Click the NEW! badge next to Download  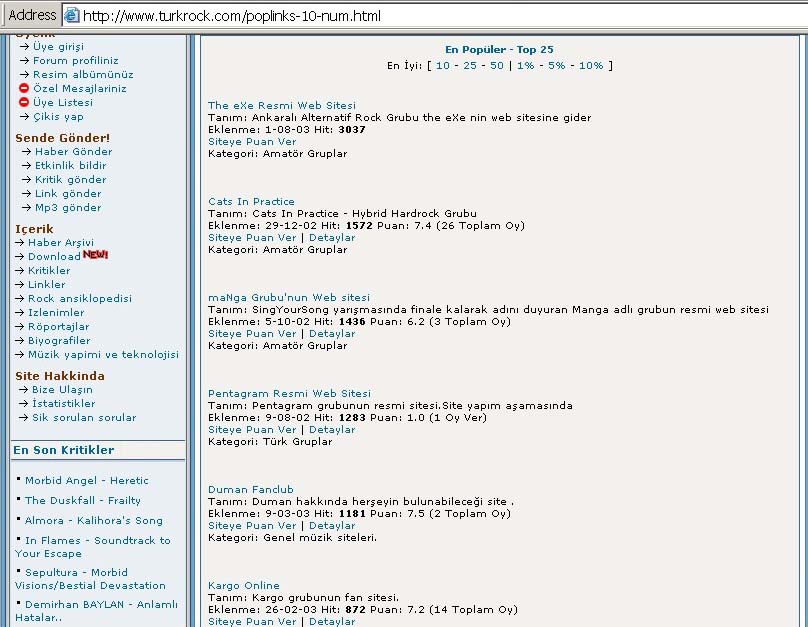coord(95,255)
